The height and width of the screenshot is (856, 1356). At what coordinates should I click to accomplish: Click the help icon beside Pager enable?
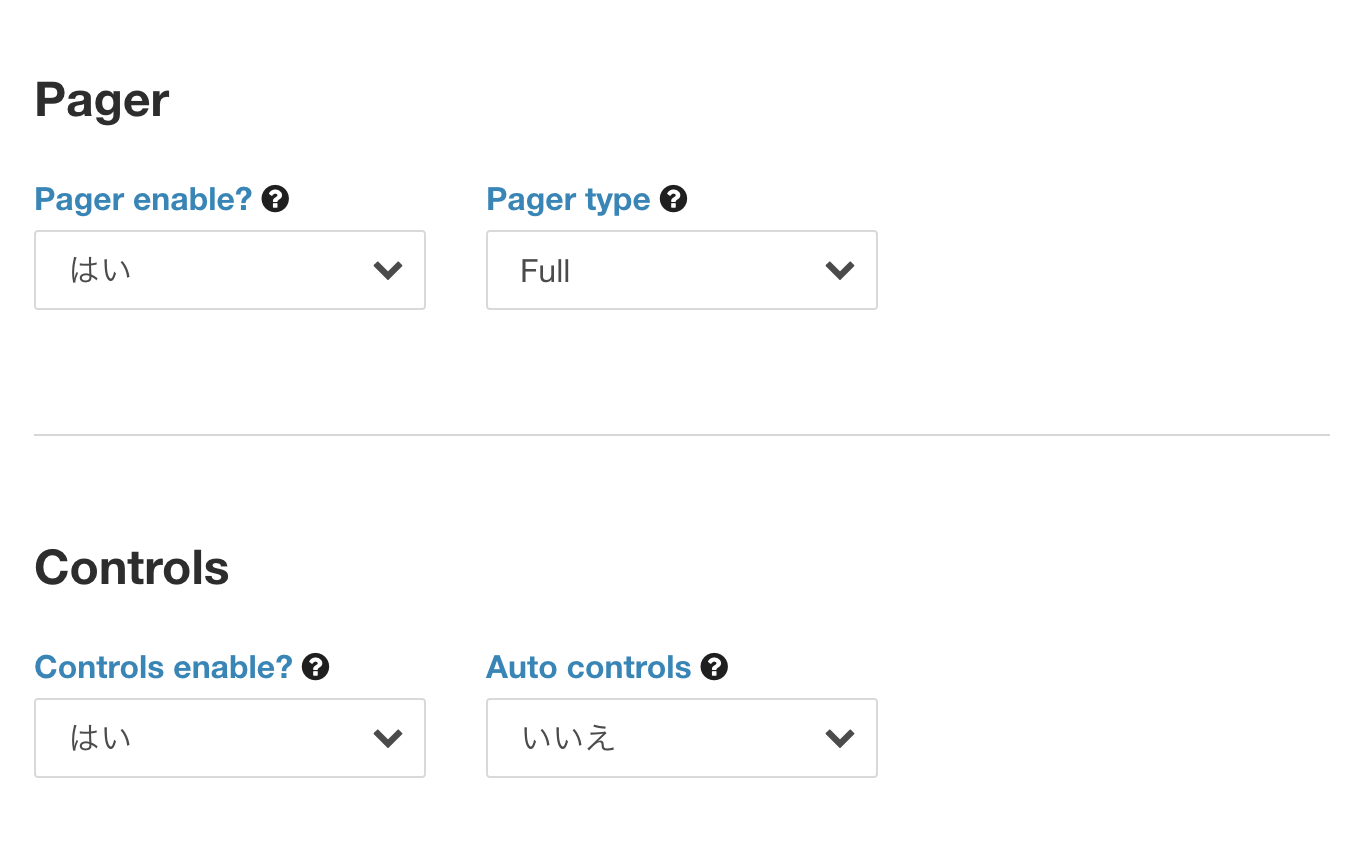click(275, 199)
